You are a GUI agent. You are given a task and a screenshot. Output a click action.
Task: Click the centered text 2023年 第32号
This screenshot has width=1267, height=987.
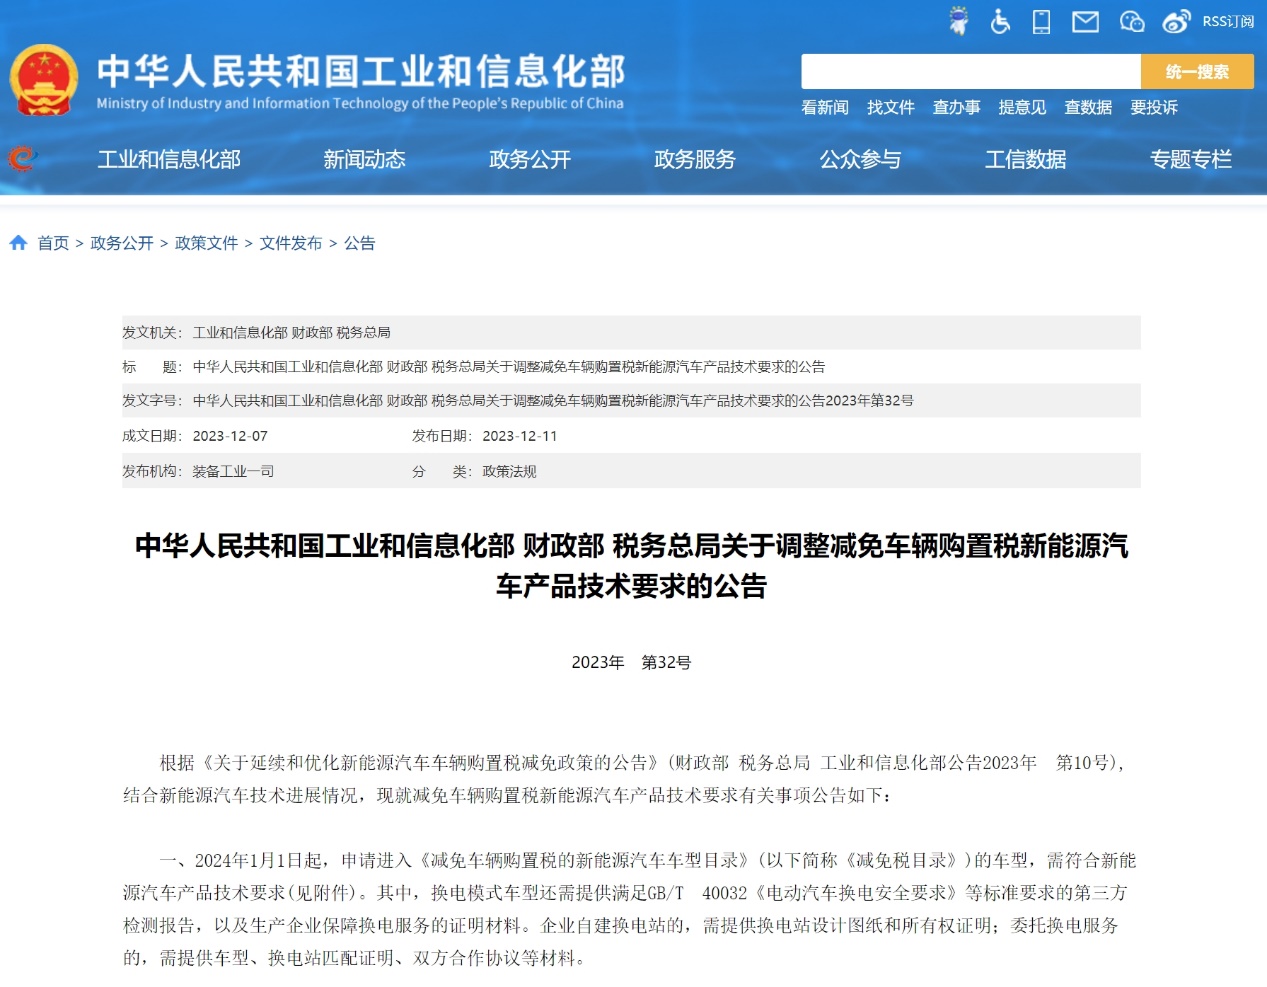631,662
